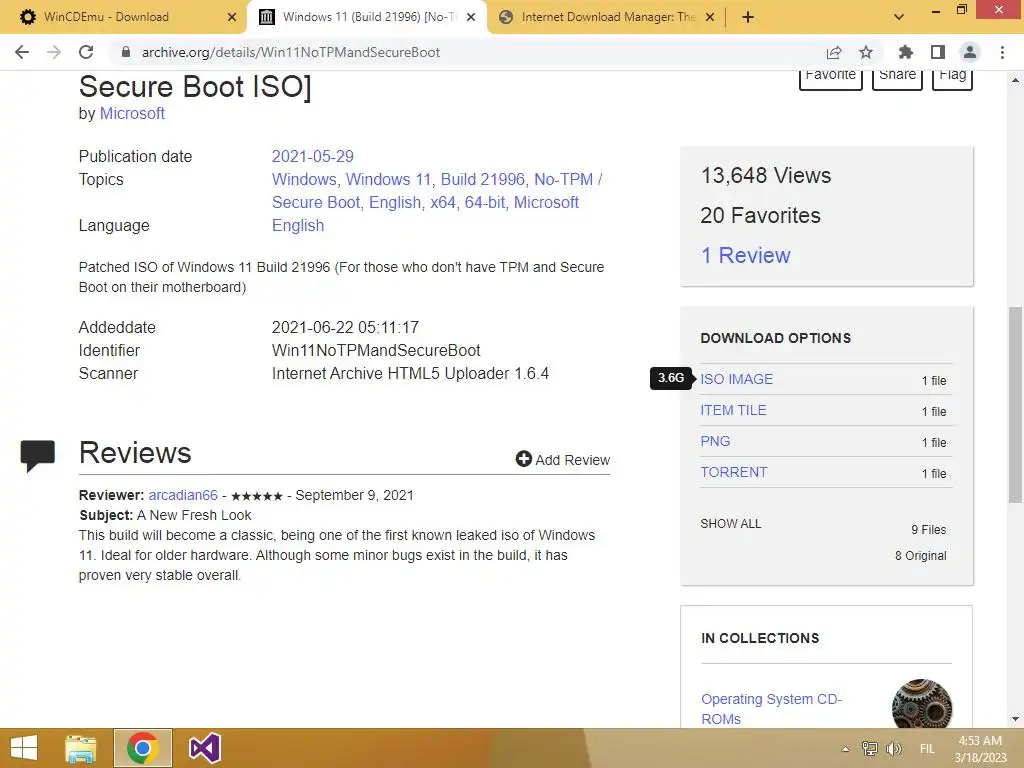
Task: Open the 2021-05-29 publication date link
Action: [312, 157]
